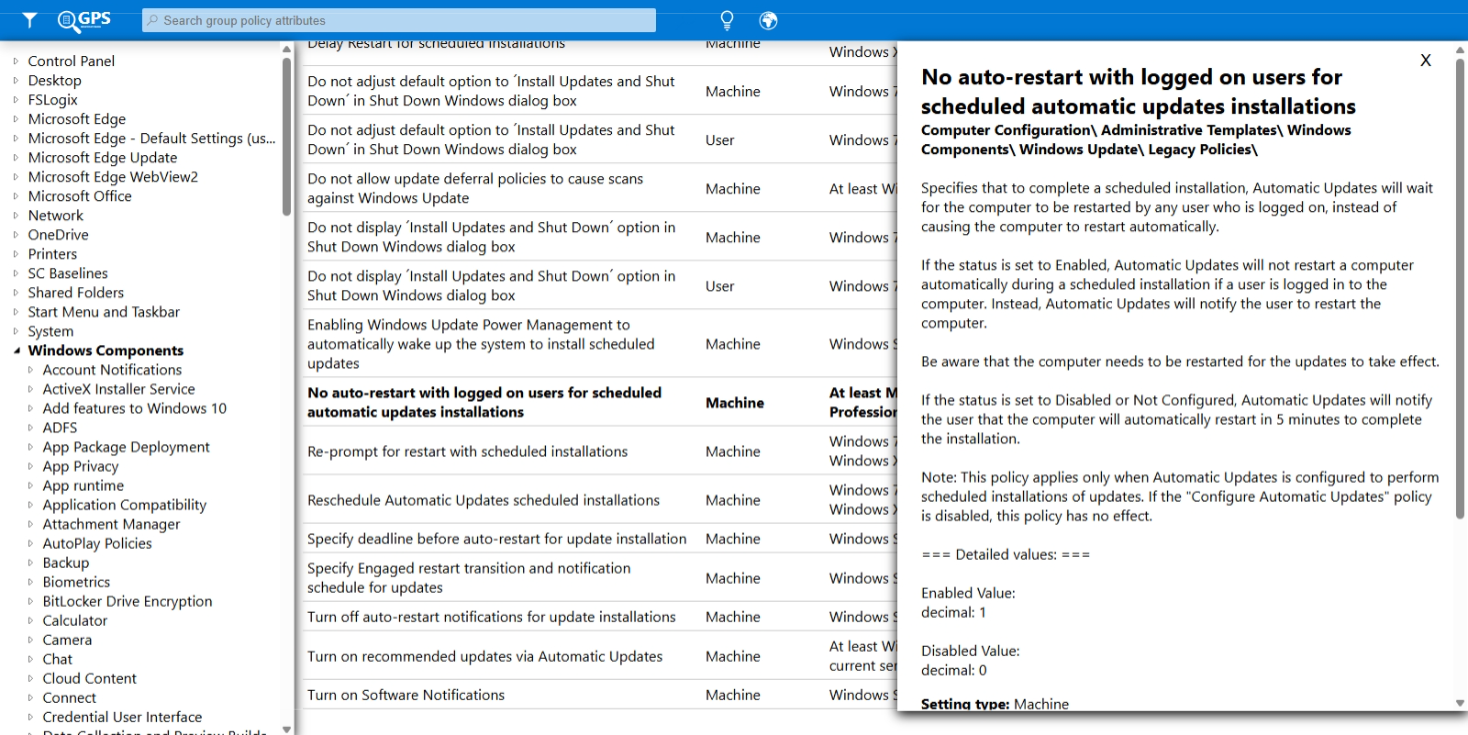The image size is (1468, 735).
Task: Click scroll-down arrow of details panel
Action: click(1461, 703)
